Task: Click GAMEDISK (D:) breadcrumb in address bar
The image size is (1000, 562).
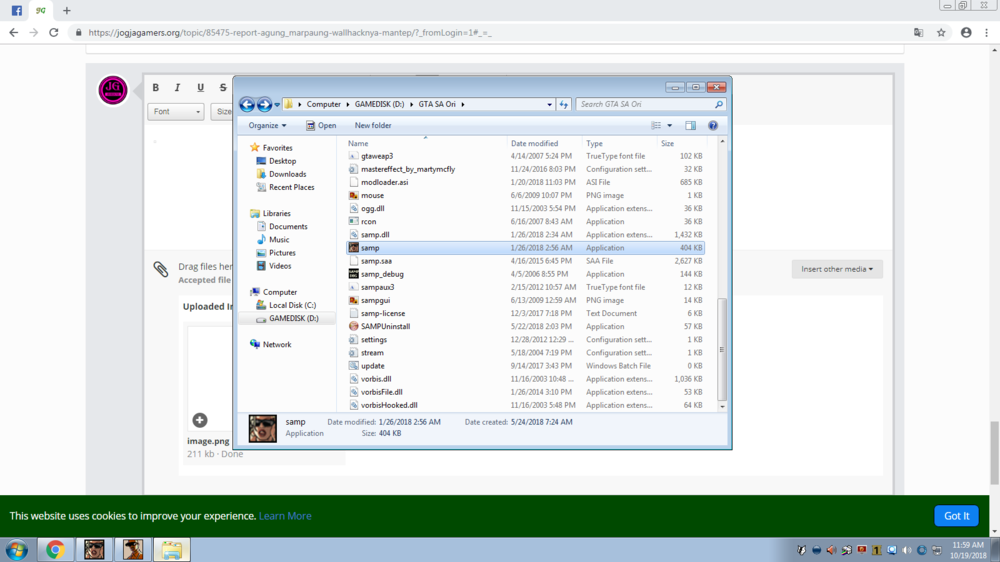Action: point(379,104)
